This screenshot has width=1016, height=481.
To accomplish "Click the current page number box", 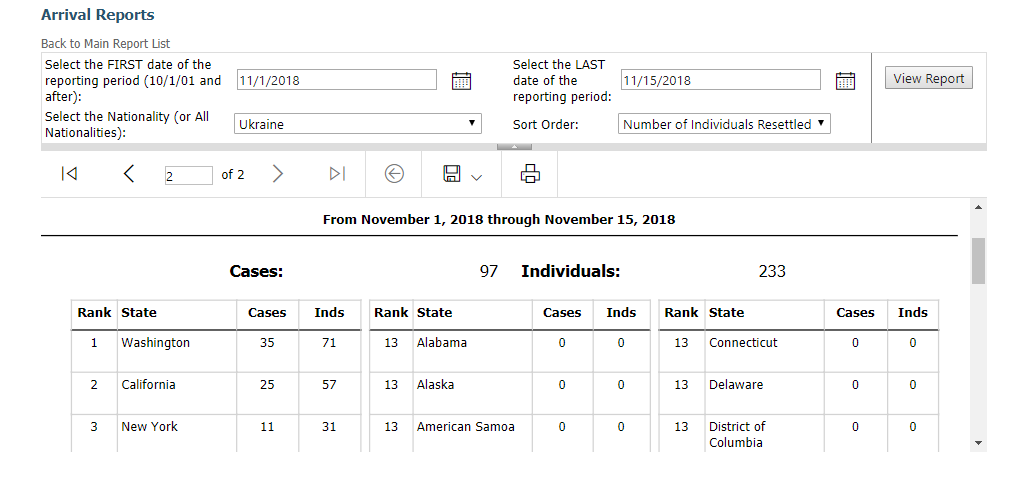I will point(189,176).
